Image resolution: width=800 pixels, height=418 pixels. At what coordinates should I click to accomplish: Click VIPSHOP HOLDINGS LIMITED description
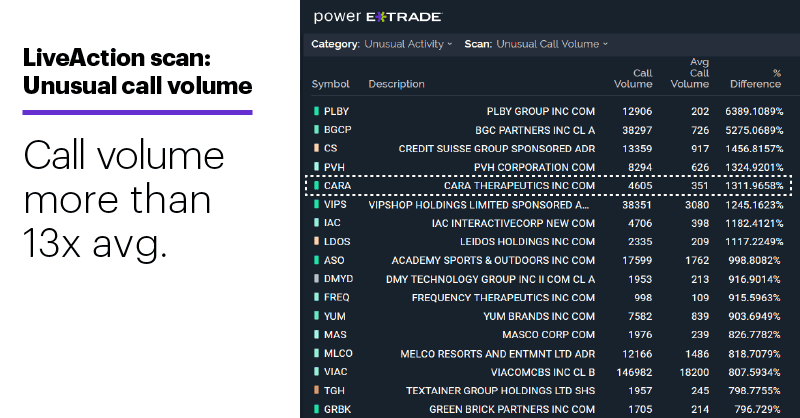tap(479, 205)
